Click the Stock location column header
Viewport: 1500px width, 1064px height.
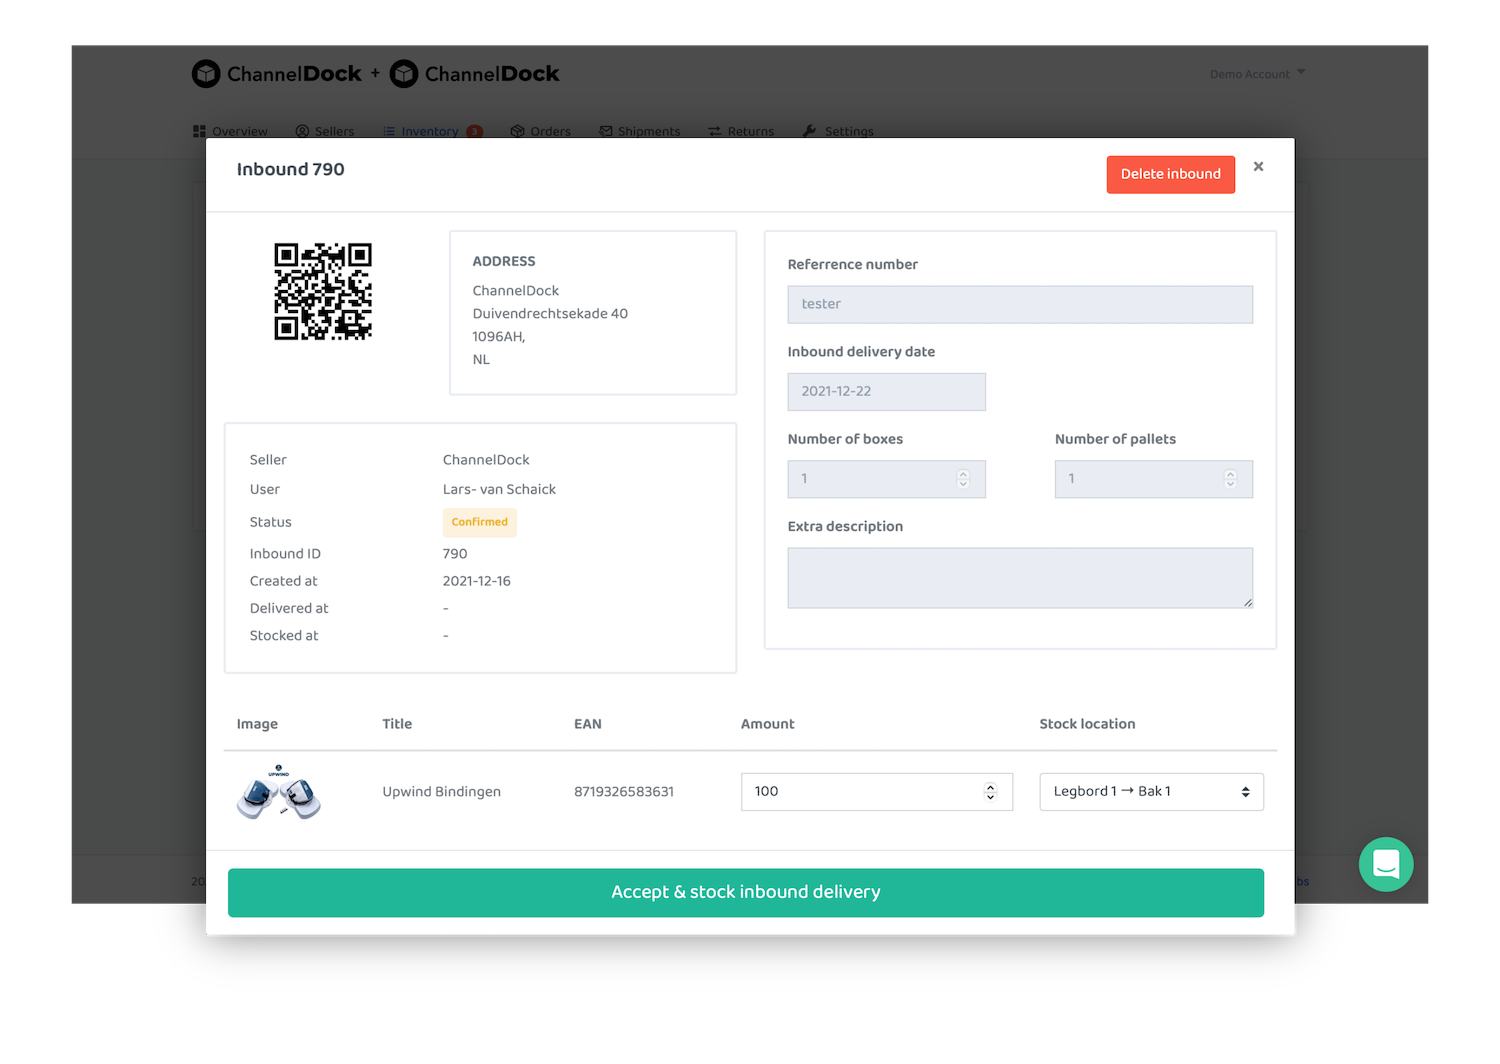(1088, 724)
